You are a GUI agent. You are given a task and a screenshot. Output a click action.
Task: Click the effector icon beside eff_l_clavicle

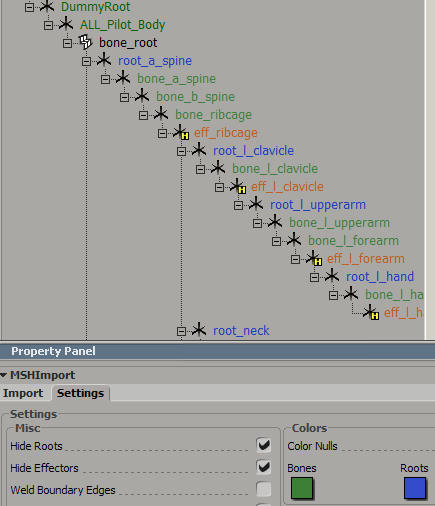pyautogui.click(x=238, y=186)
